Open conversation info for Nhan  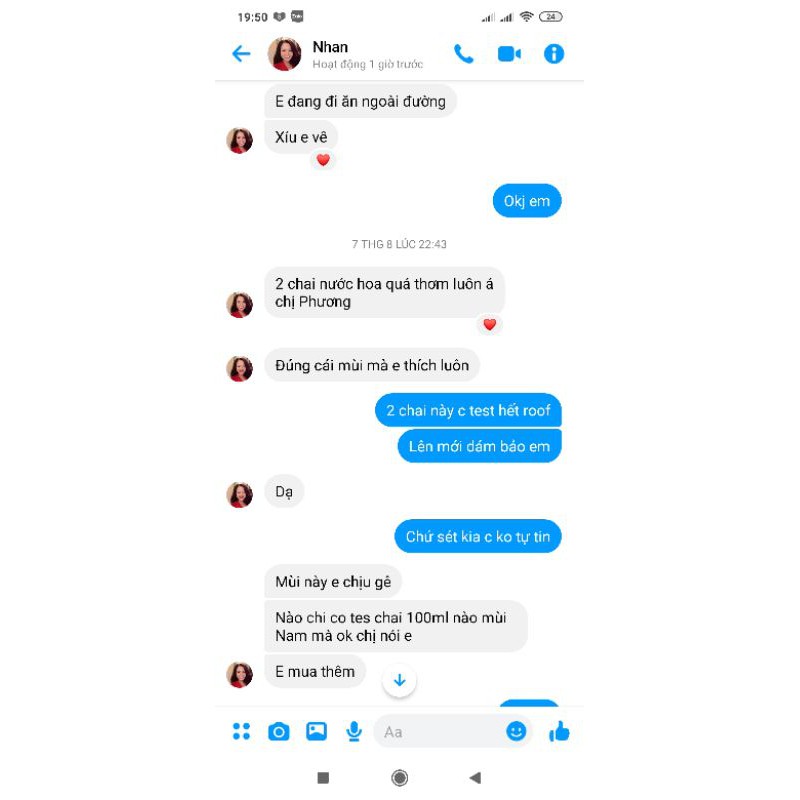point(554,54)
